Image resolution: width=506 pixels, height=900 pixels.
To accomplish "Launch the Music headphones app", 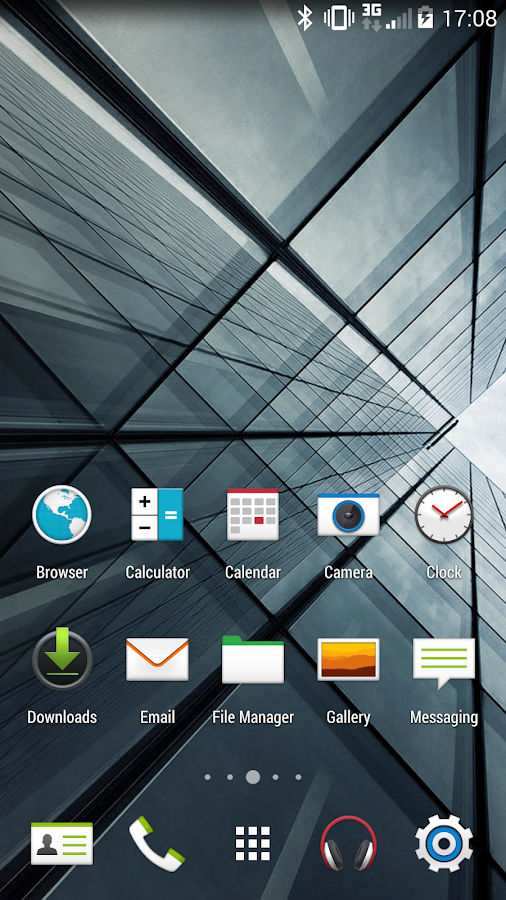I will tap(348, 844).
